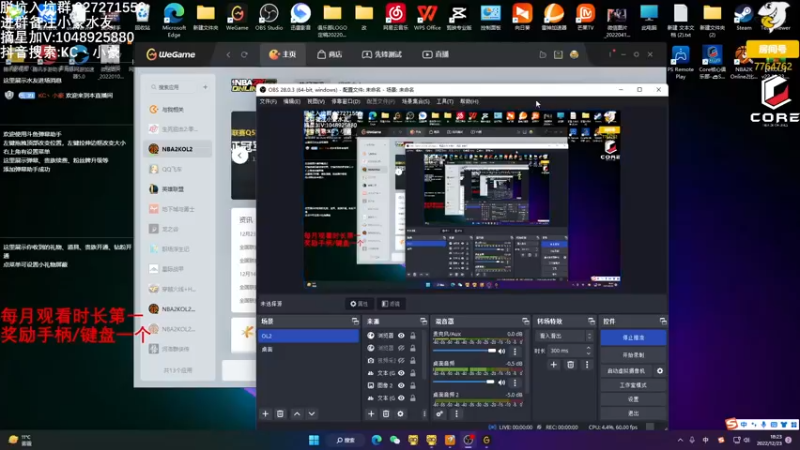Screen dimensions: 800x450
Task: Open source Properties button above docks
Action: (359, 304)
